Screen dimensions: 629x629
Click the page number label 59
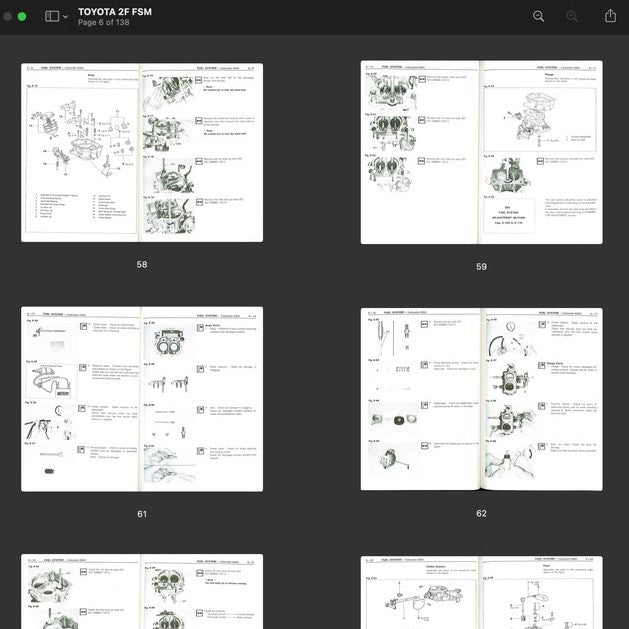tap(481, 267)
